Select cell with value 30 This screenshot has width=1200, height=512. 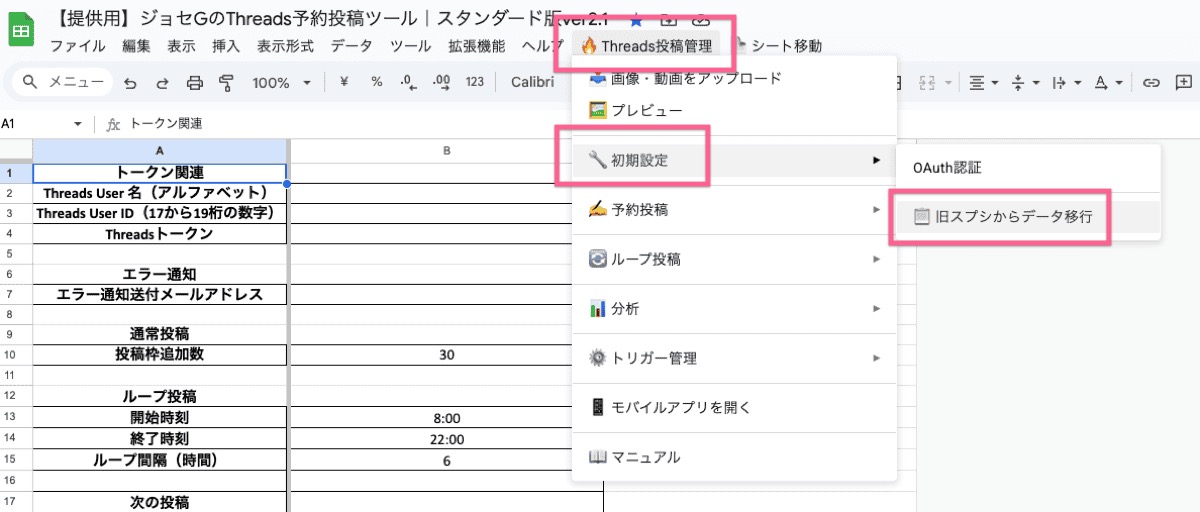(446, 354)
